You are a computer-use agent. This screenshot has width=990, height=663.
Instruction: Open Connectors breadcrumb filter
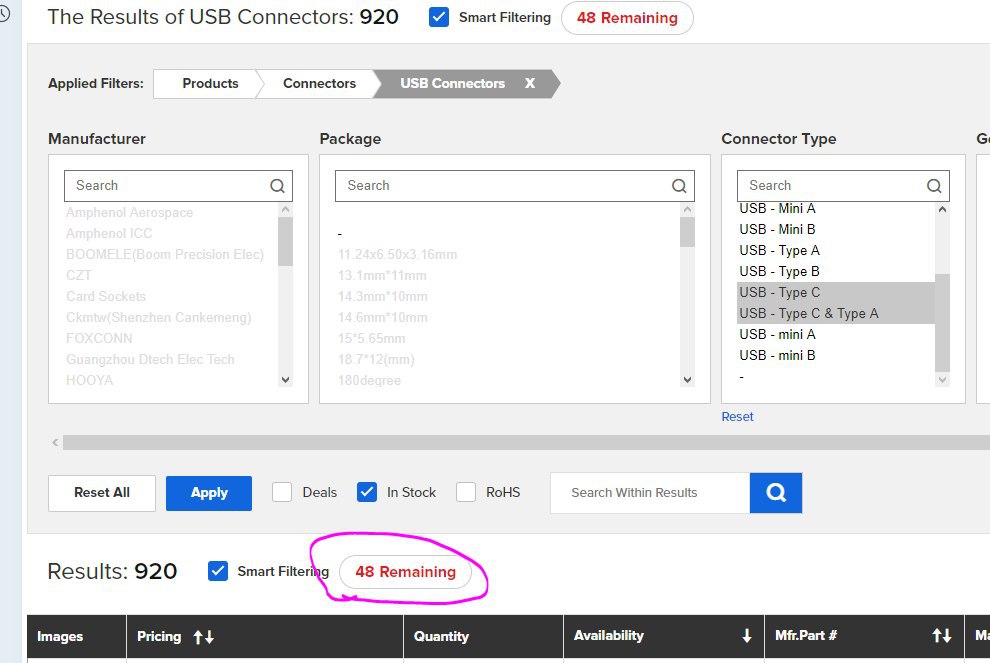tap(319, 83)
